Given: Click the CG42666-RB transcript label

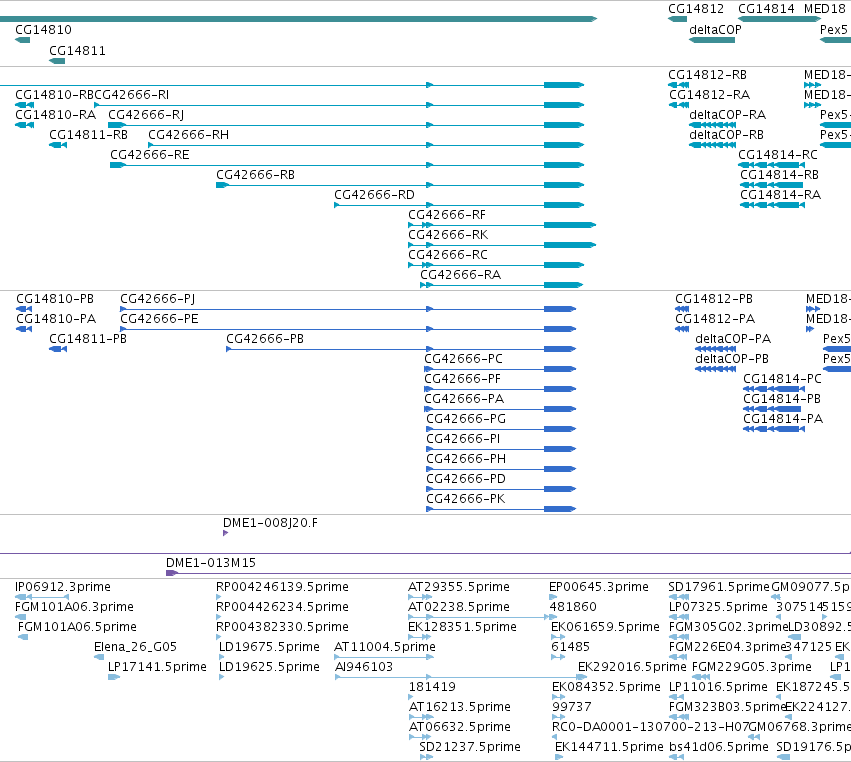Looking at the screenshot, I should pyautogui.click(x=256, y=175).
